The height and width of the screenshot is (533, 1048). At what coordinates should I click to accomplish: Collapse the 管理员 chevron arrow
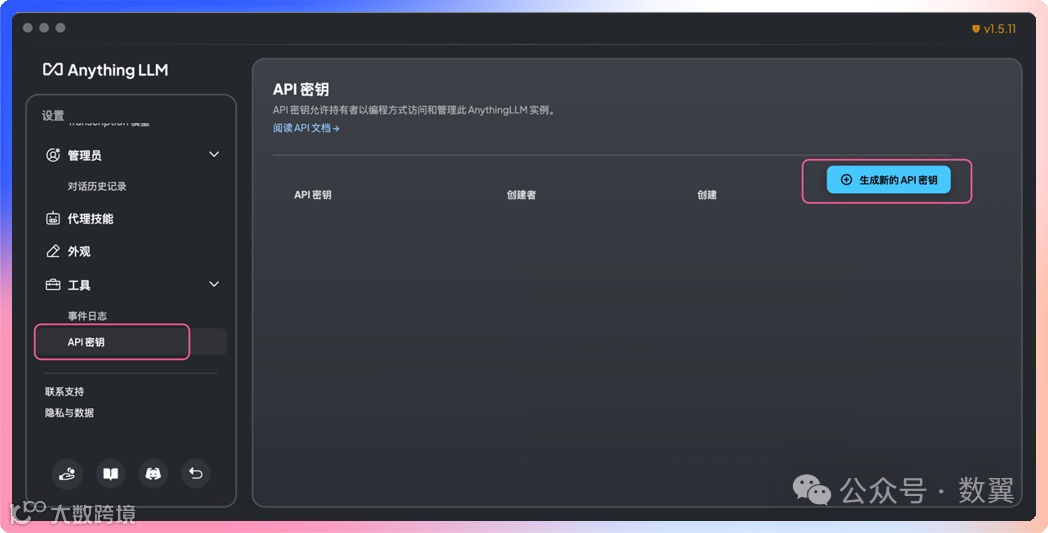coord(214,154)
